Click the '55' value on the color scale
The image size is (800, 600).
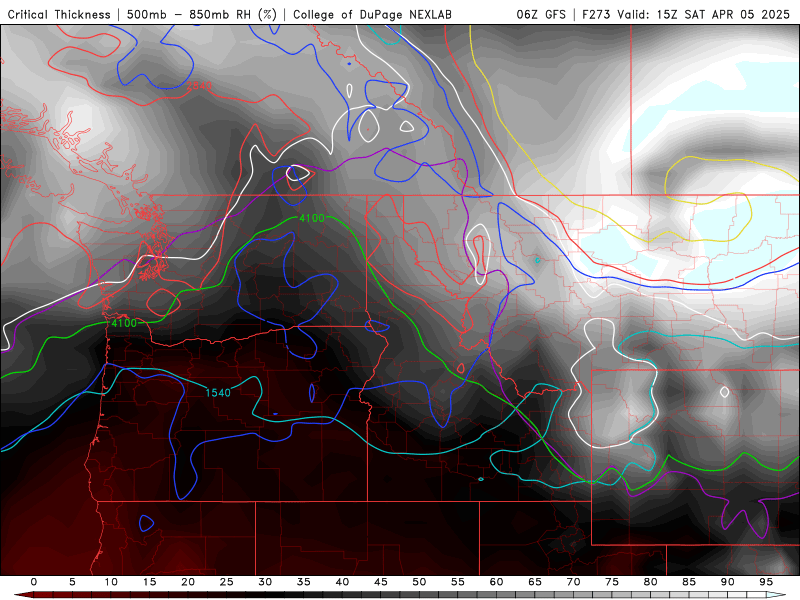[x=458, y=582]
